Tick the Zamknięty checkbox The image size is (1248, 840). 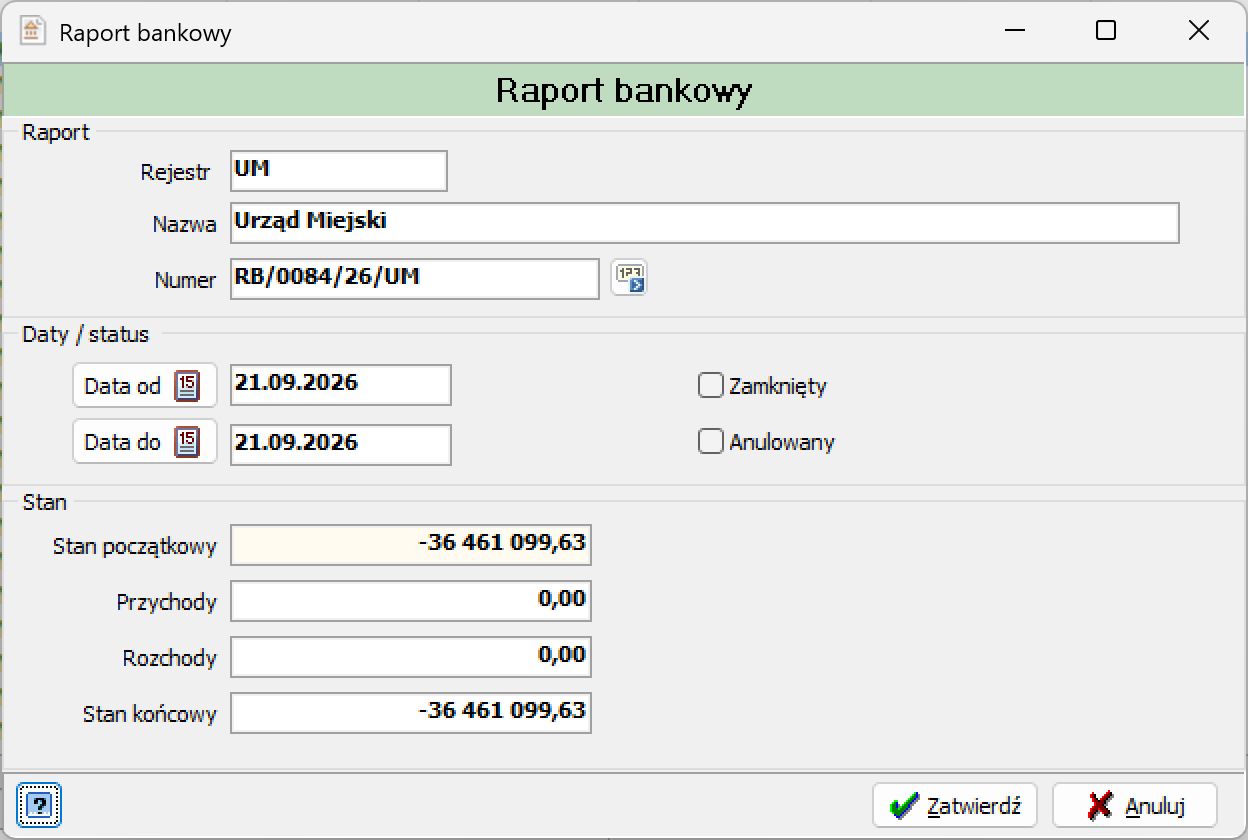pos(710,386)
